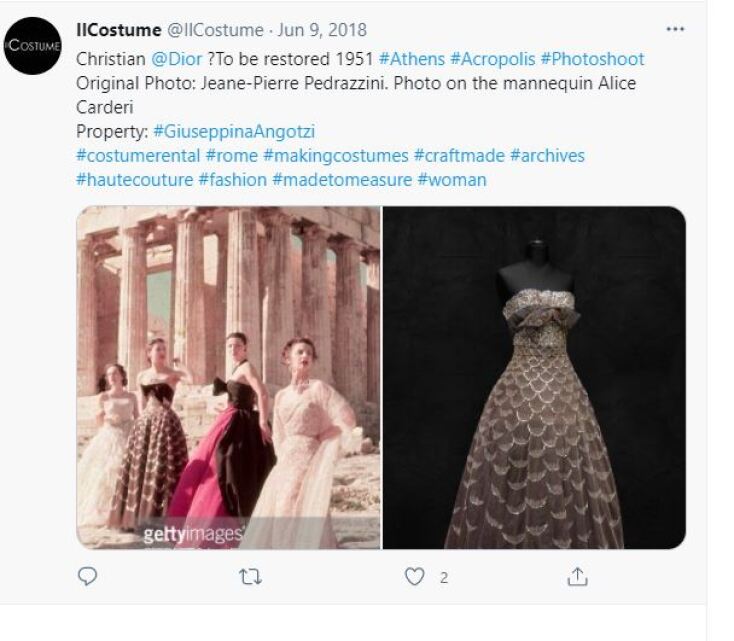
Task: Open the #Photoshoot hashtag
Action: pos(593,59)
